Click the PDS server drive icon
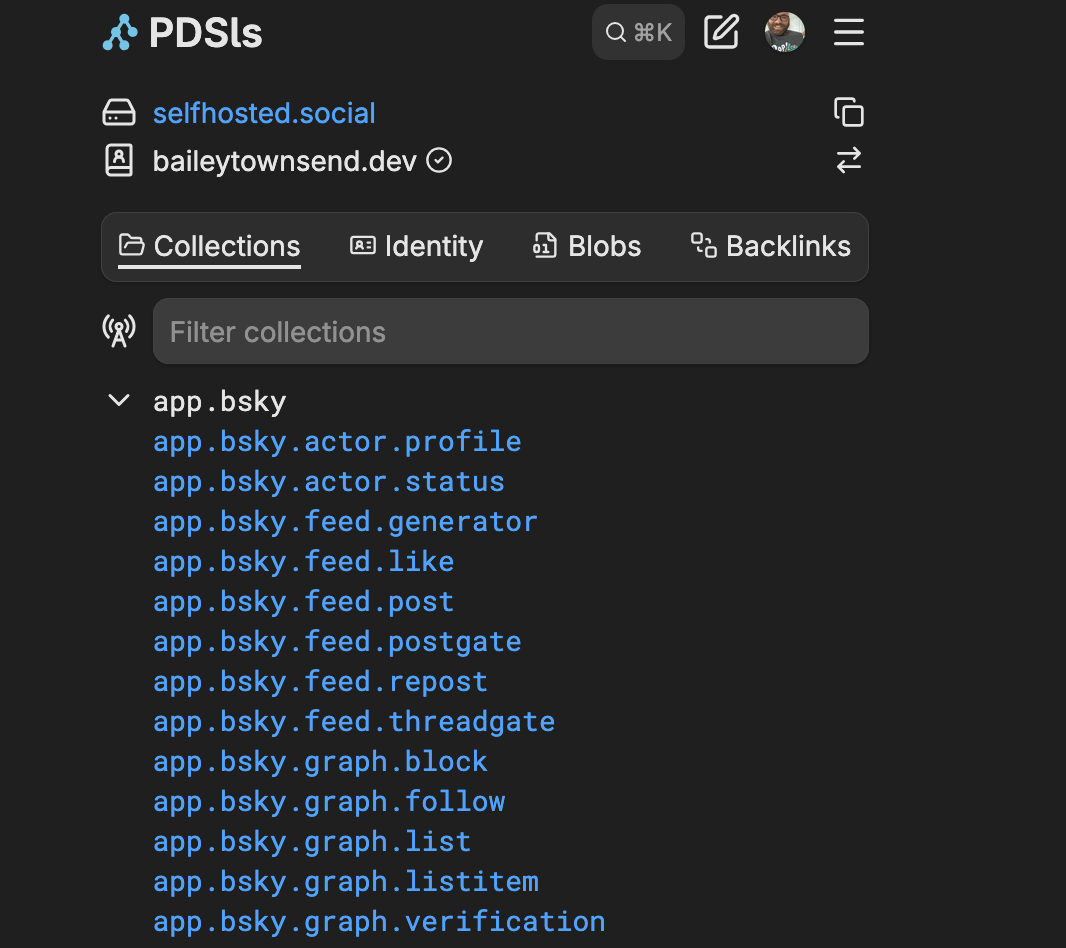Image resolution: width=1066 pixels, height=948 pixels. coord(119,113)
